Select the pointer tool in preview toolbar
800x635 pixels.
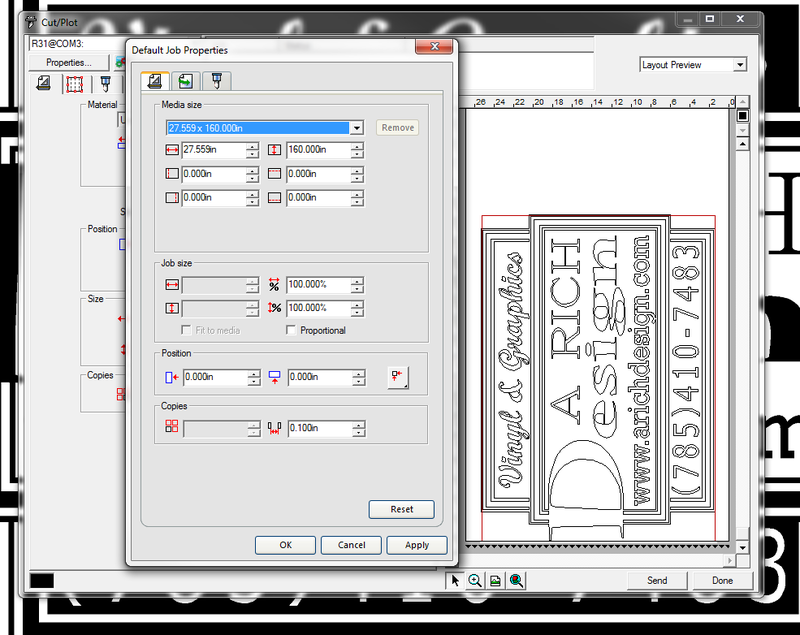[x=455, y=580]
